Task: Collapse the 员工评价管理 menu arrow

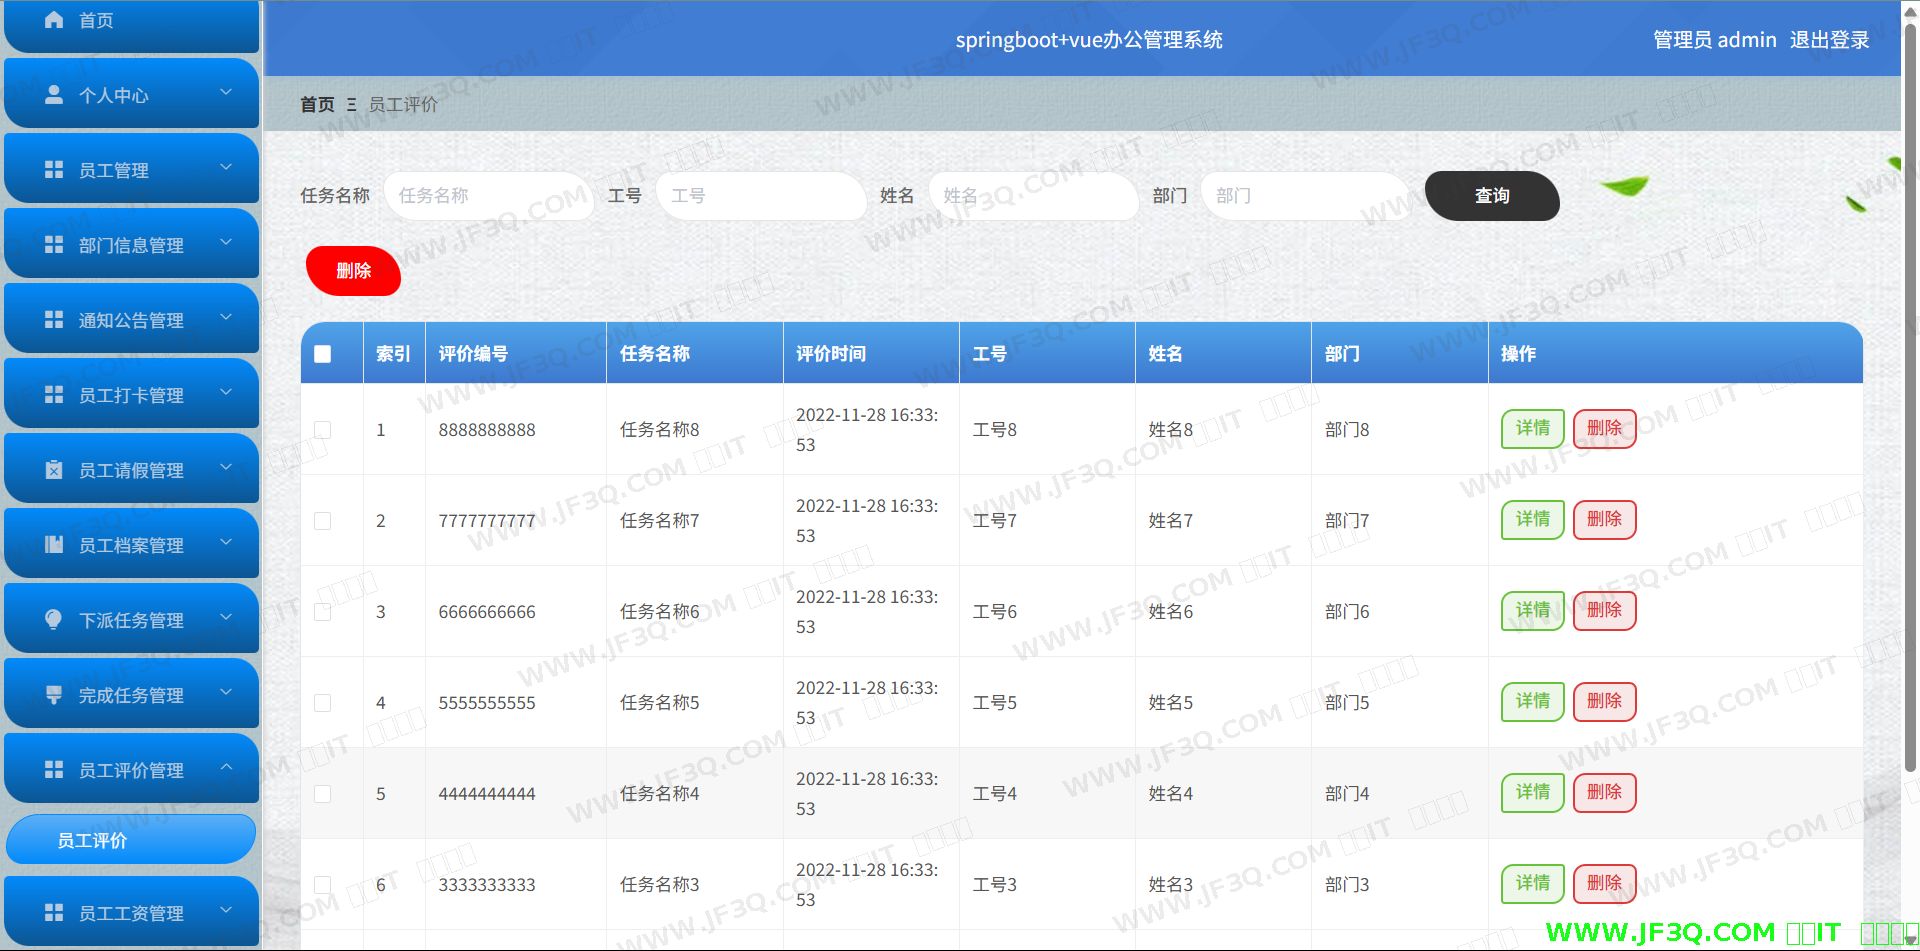Action: pyautogui.click(x=226, y=768)
